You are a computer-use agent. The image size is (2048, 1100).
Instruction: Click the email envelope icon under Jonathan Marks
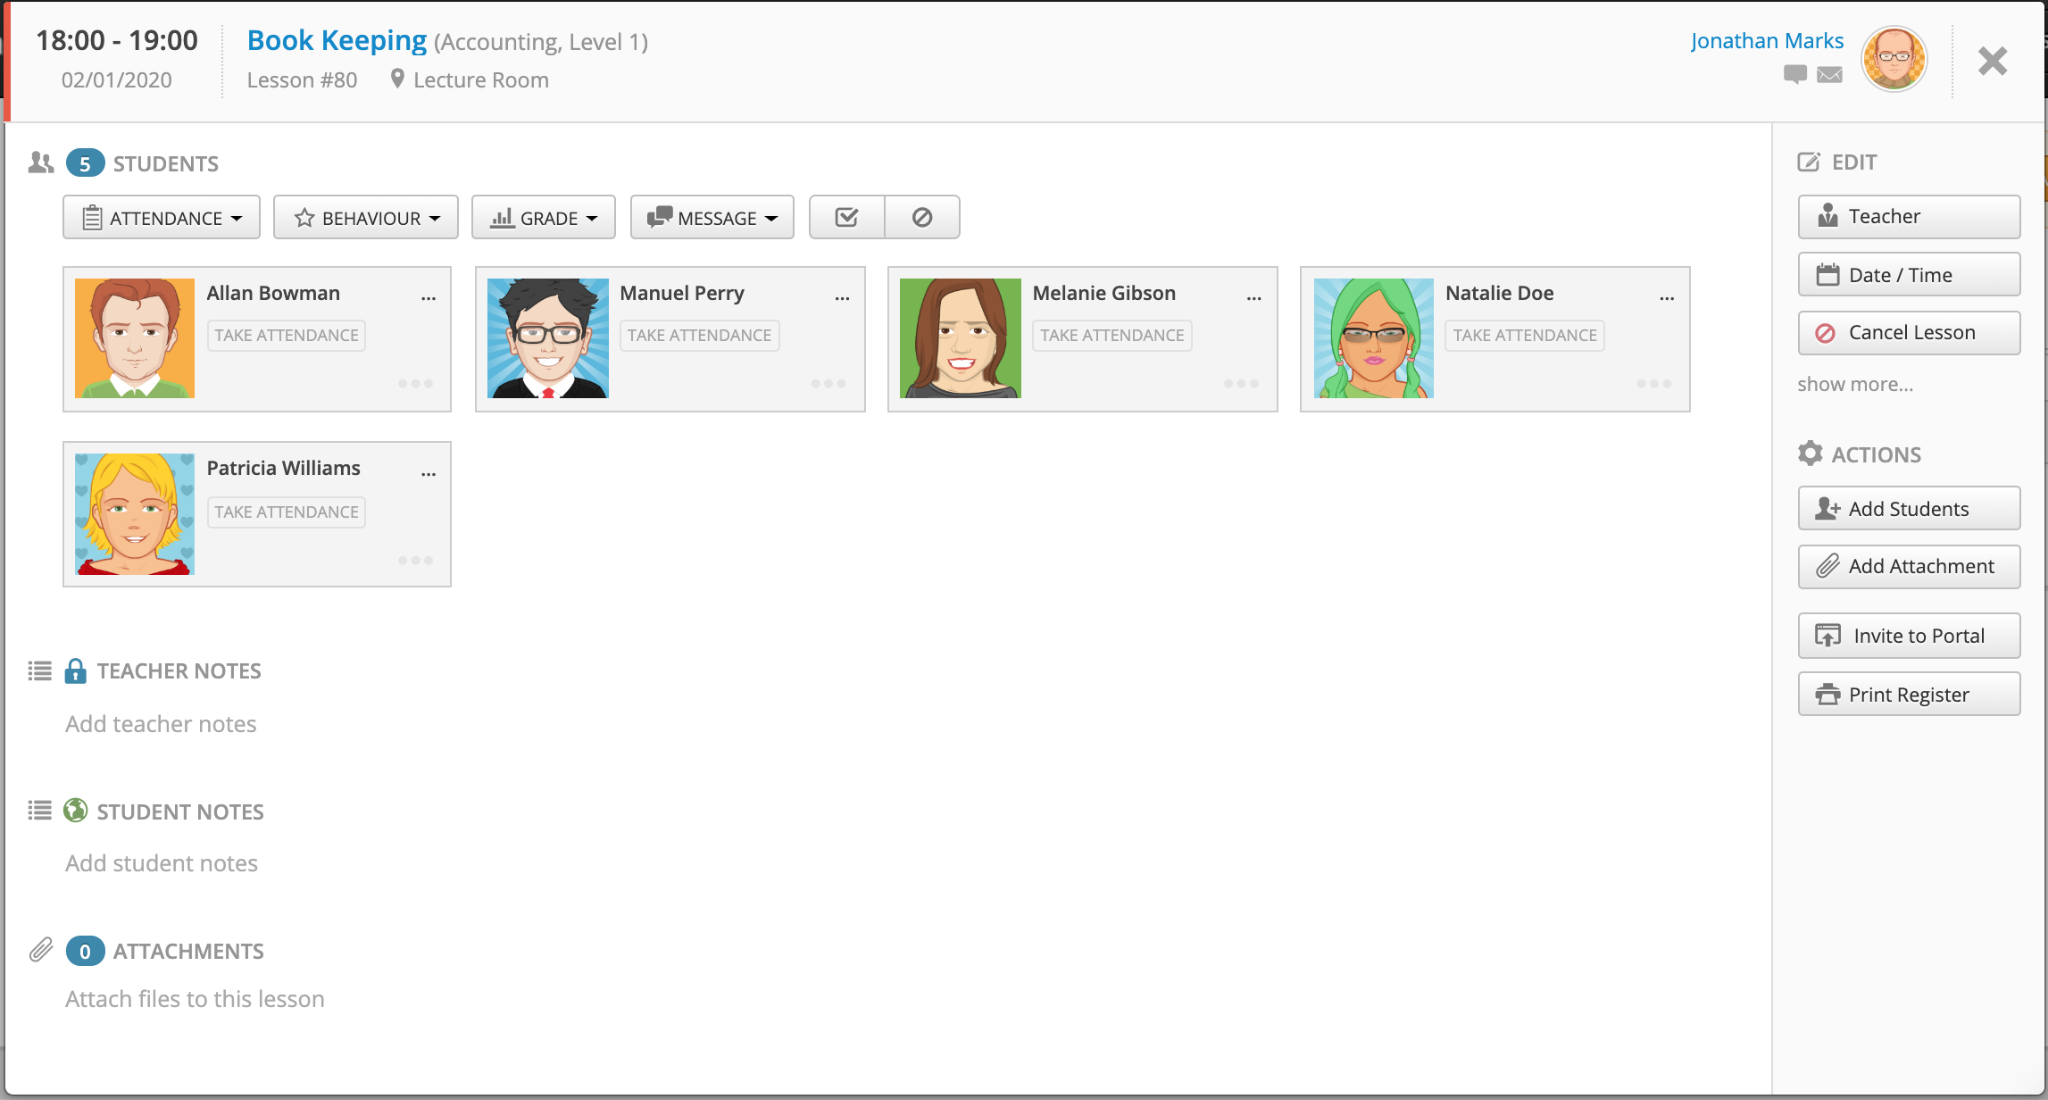click(1829, 74)
